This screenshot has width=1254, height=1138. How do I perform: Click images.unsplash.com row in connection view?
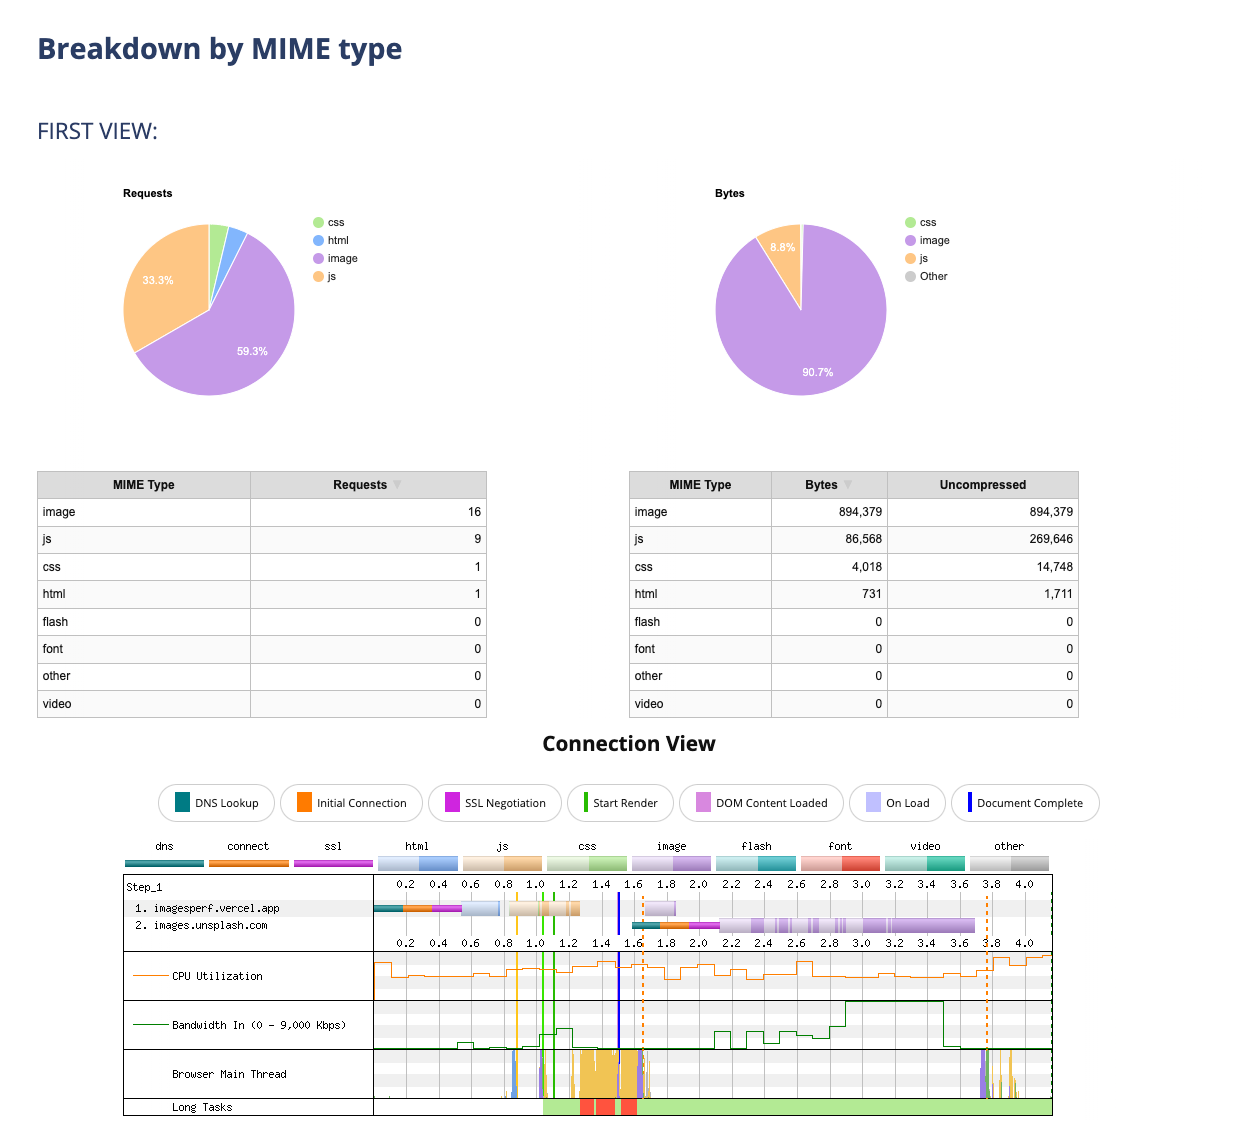click(210, 925)
